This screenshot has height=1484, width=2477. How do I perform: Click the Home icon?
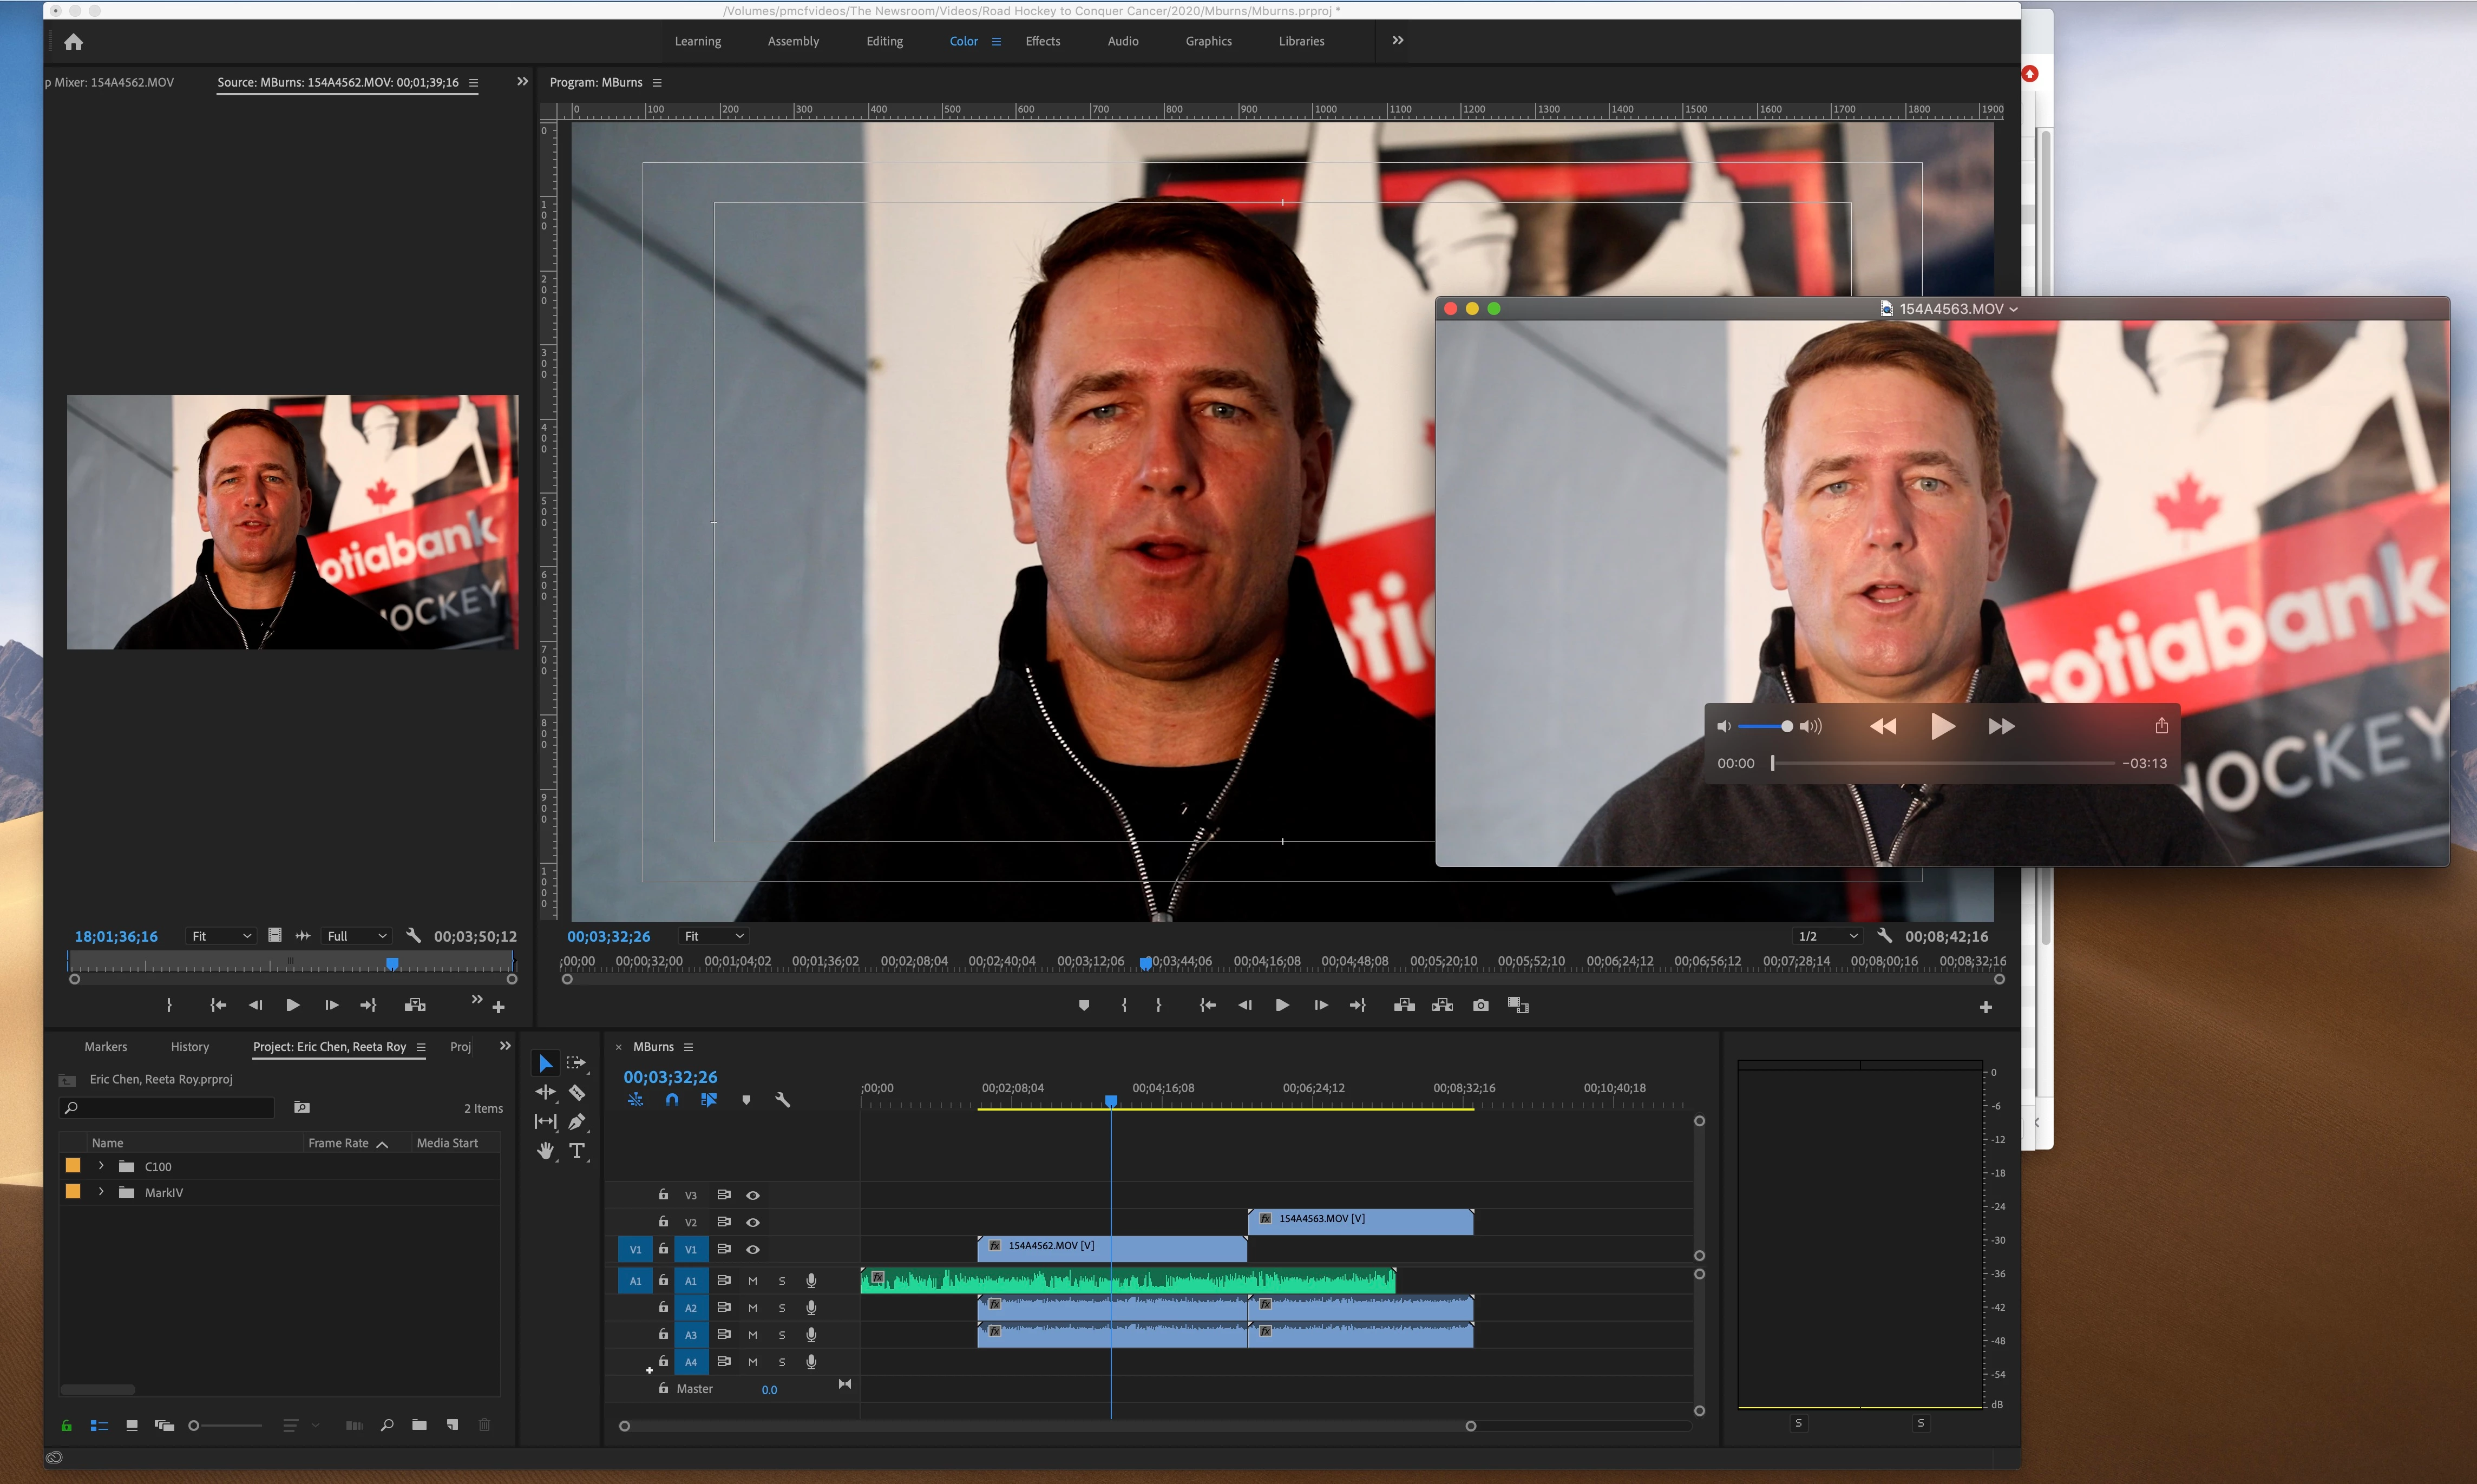click(73, 41)
